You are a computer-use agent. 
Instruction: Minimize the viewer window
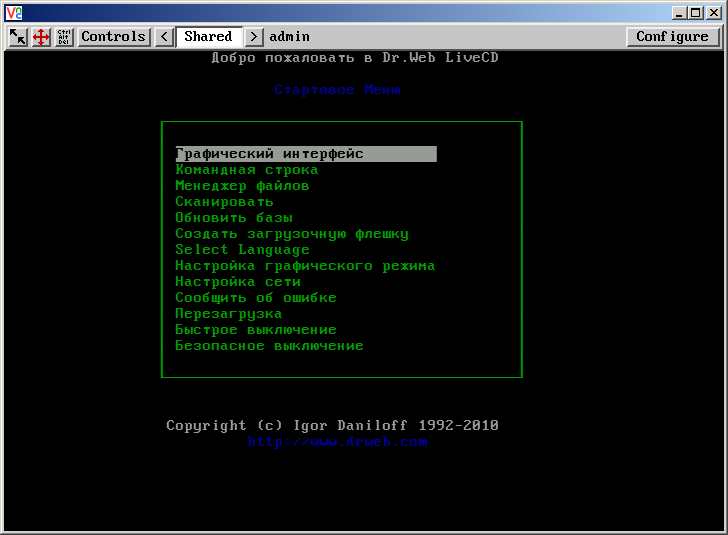point(679,13)
